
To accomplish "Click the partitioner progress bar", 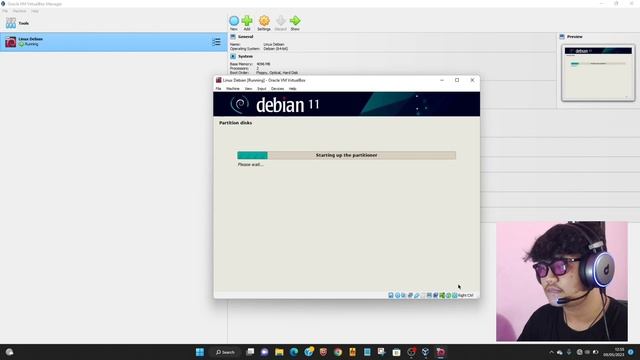I will [x=347, y=155].
